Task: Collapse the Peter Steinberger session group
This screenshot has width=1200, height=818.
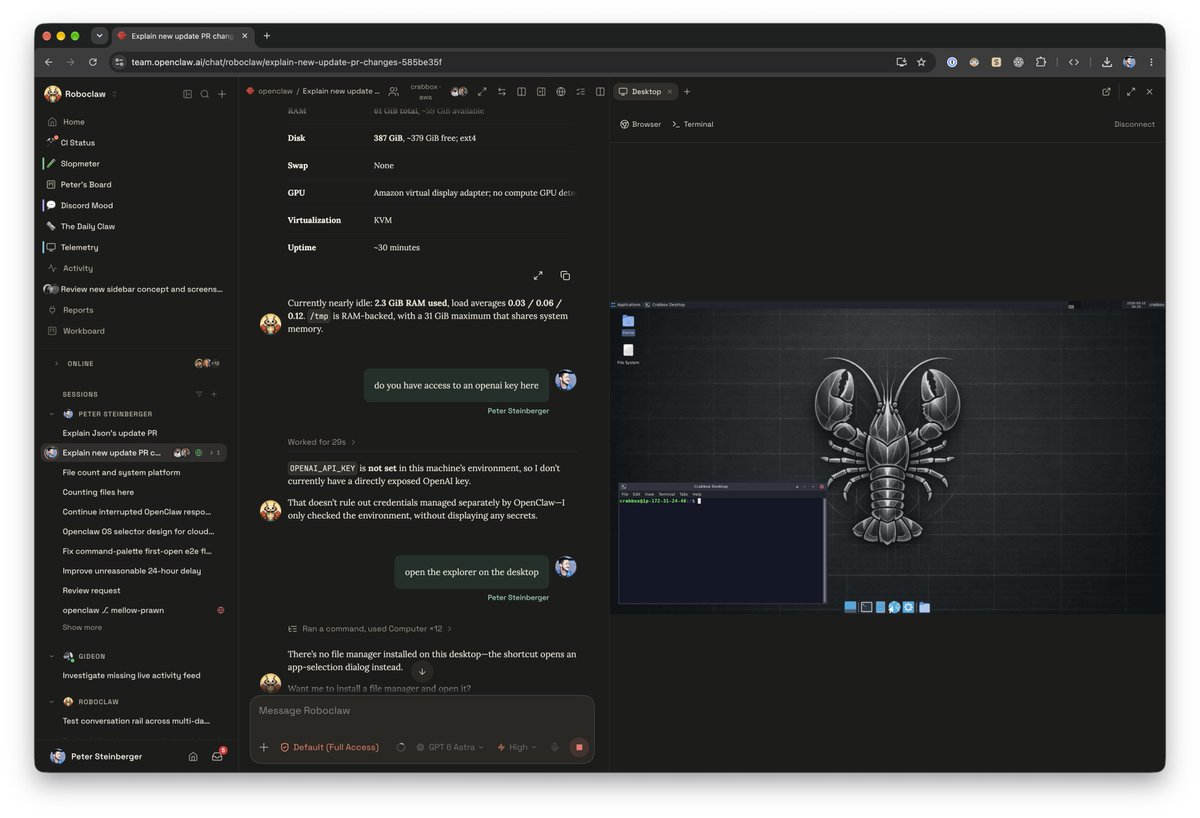Action: [52, 414]
